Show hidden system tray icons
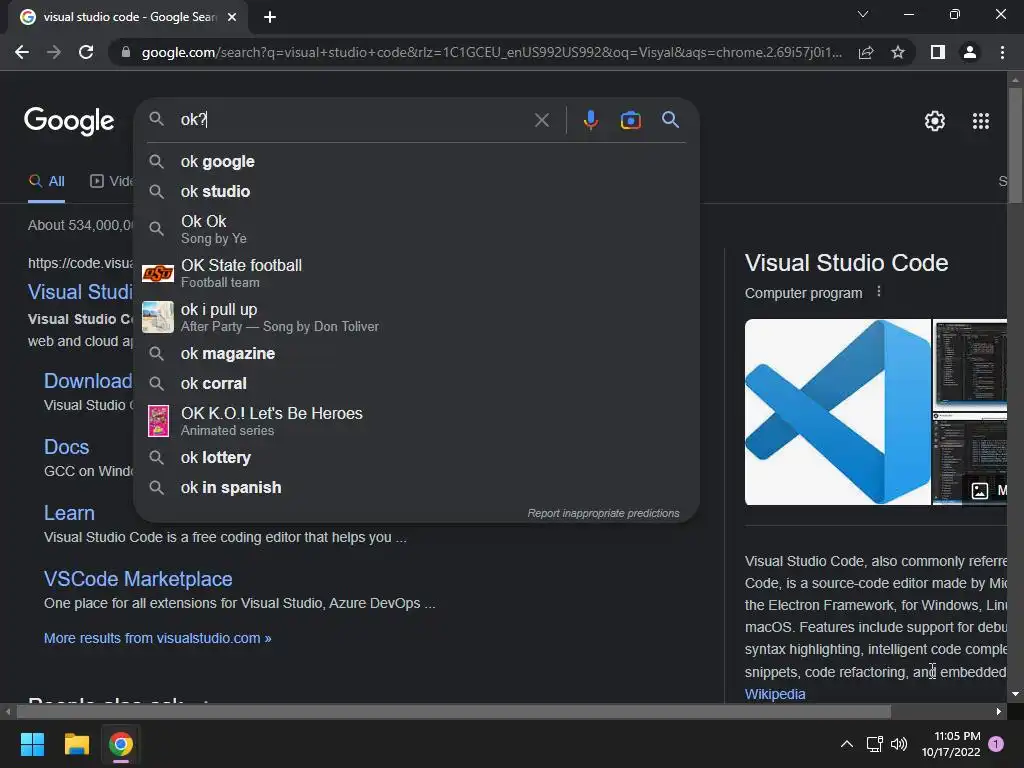This screenshot has width=1024, height=768. (x=846, y=744)
